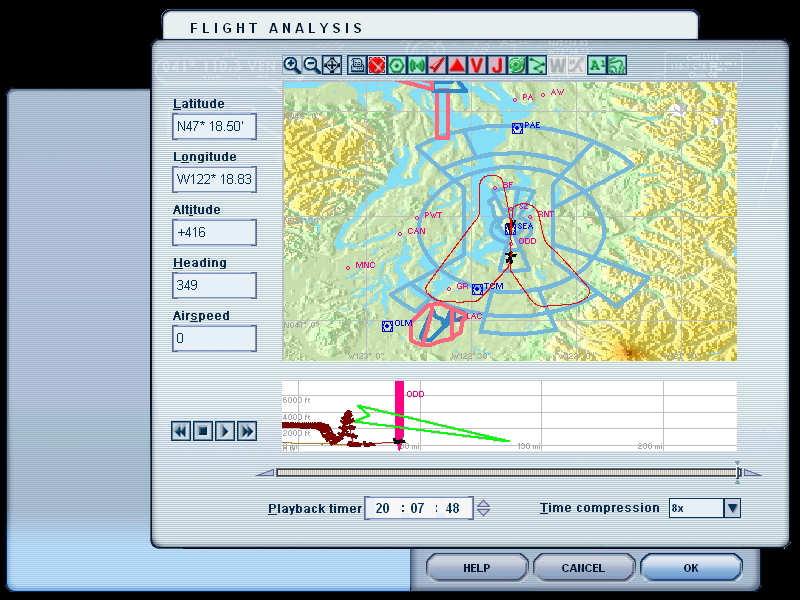Zoom in on the flight map
Viewport: 800px width, 600px height.
coord(291,65)
